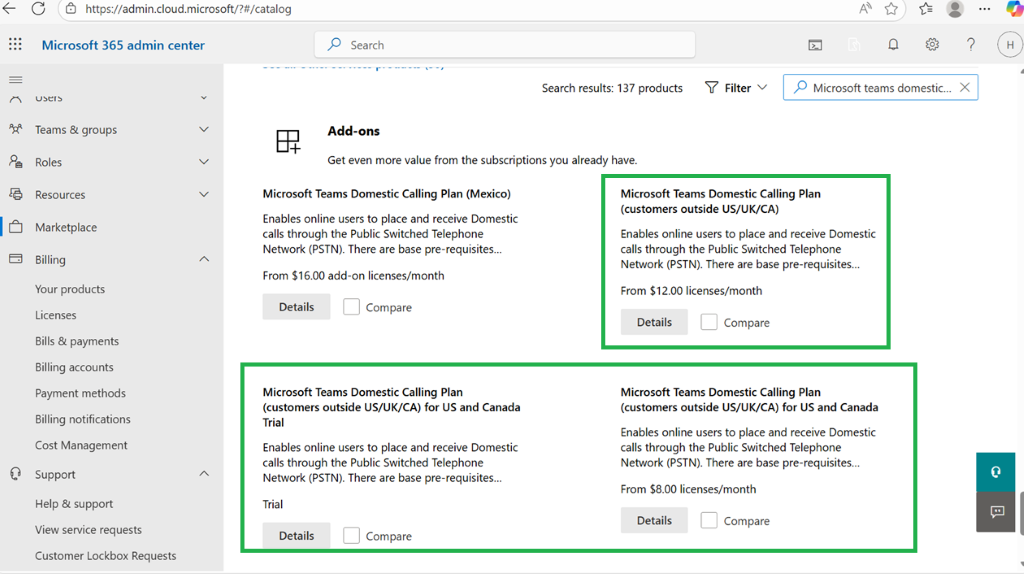Image resolution: width=1024 pixels, height=574 pixels.
Task: Open Billing notifications page
Action: (82, 419)
